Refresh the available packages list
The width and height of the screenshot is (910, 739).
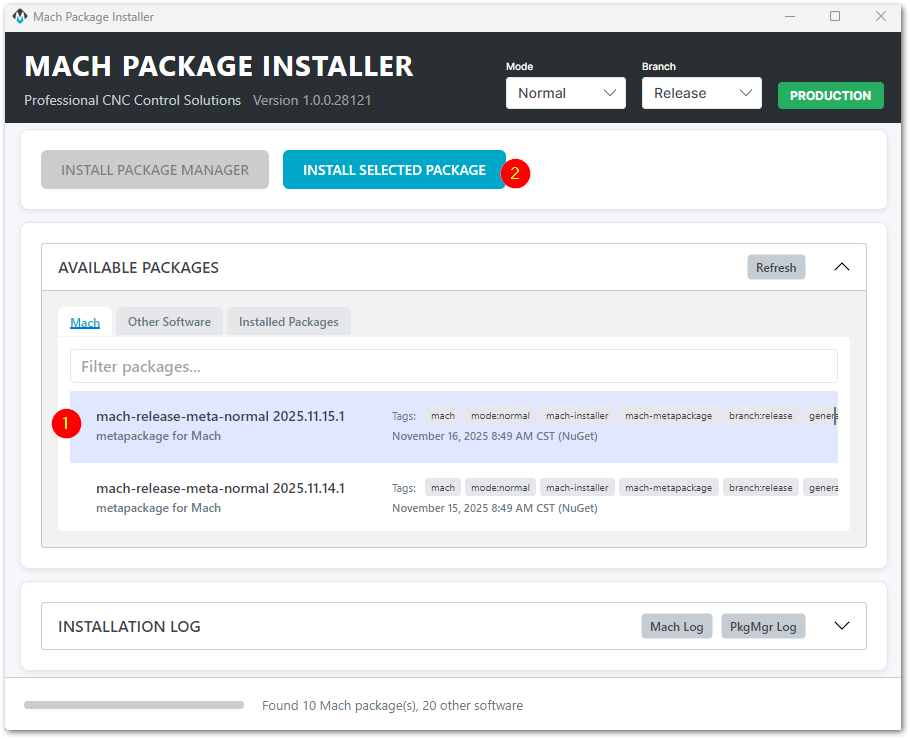[776, 267]
